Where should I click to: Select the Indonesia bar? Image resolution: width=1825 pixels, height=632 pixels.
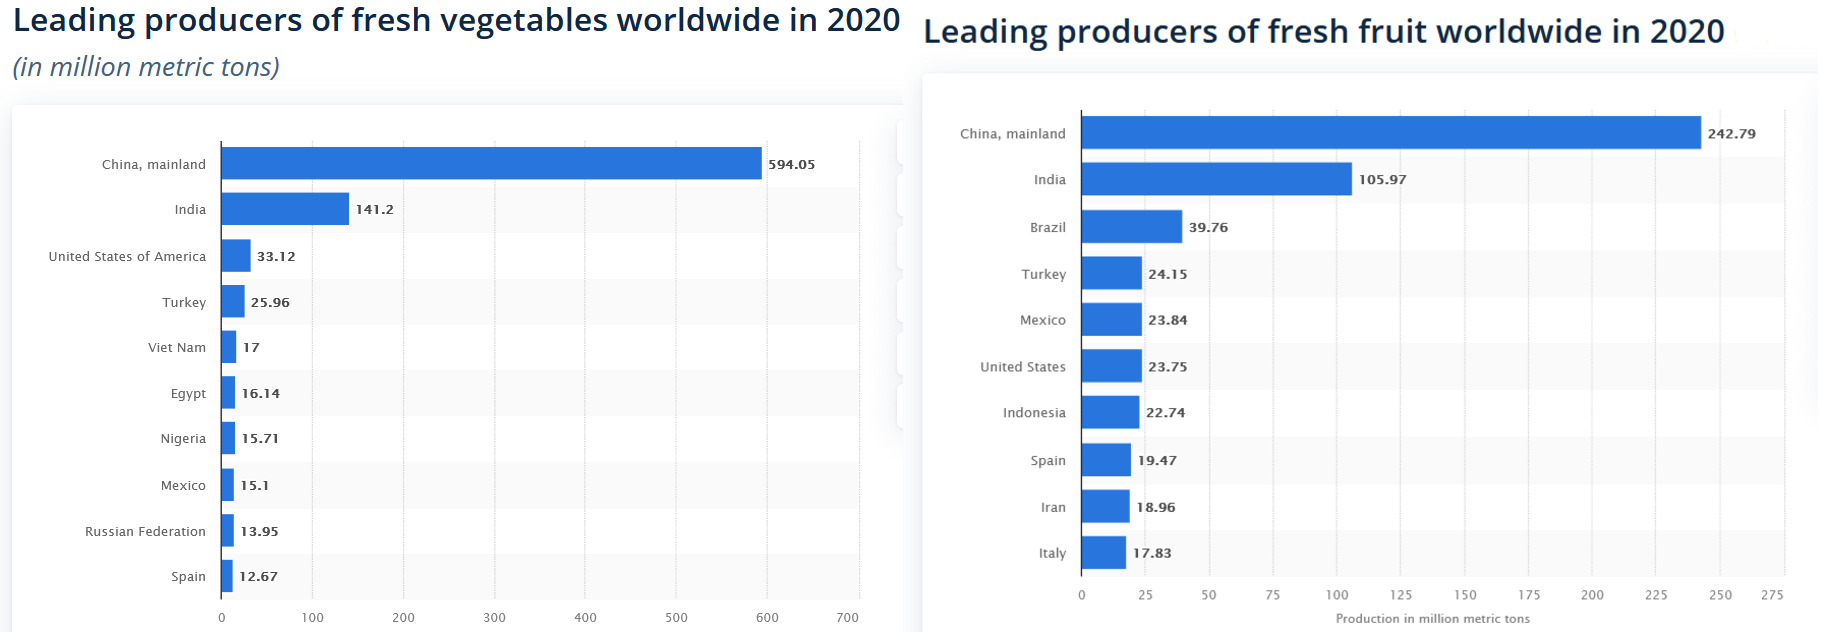click(x=1110, y=413)
